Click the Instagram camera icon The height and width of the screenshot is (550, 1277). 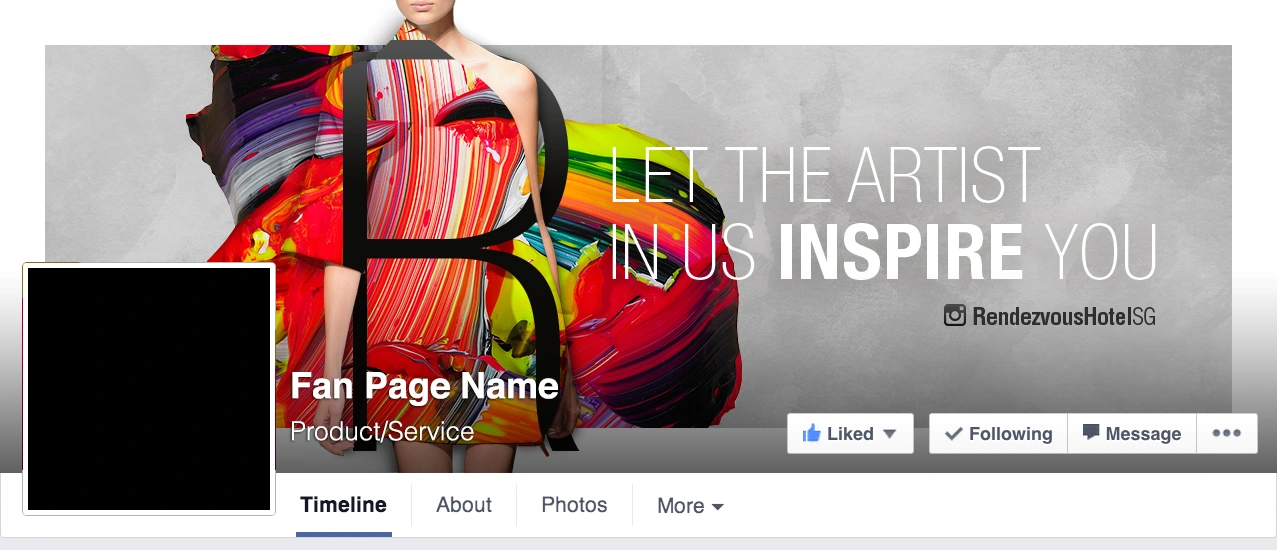(x=955, y=316)
